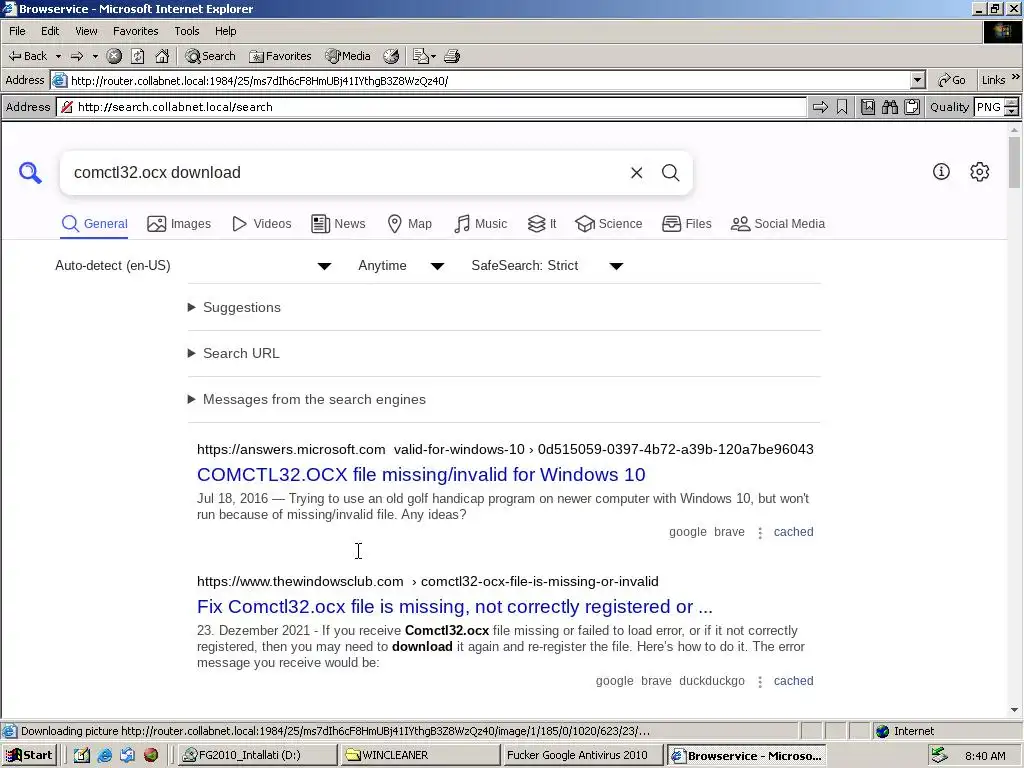Open cached link for Microsoft answers result

coord(793,532)
